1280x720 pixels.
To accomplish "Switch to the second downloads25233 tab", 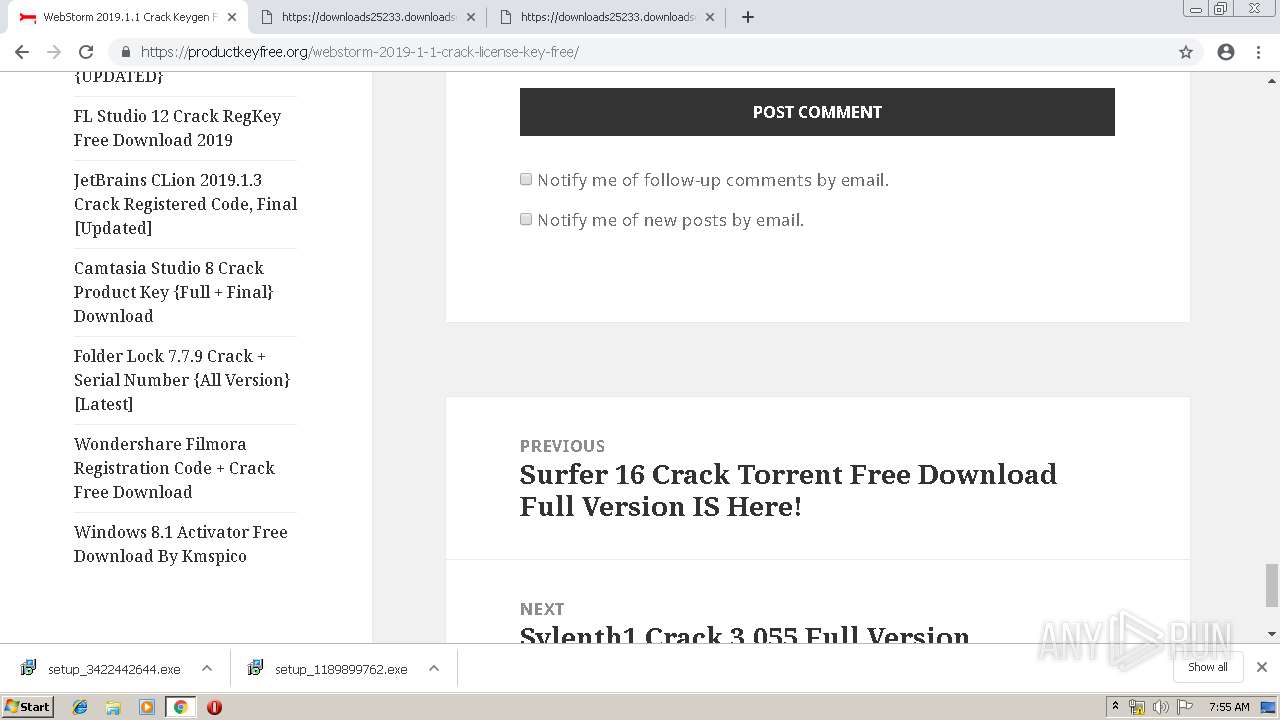I will [x=367, y=17].
